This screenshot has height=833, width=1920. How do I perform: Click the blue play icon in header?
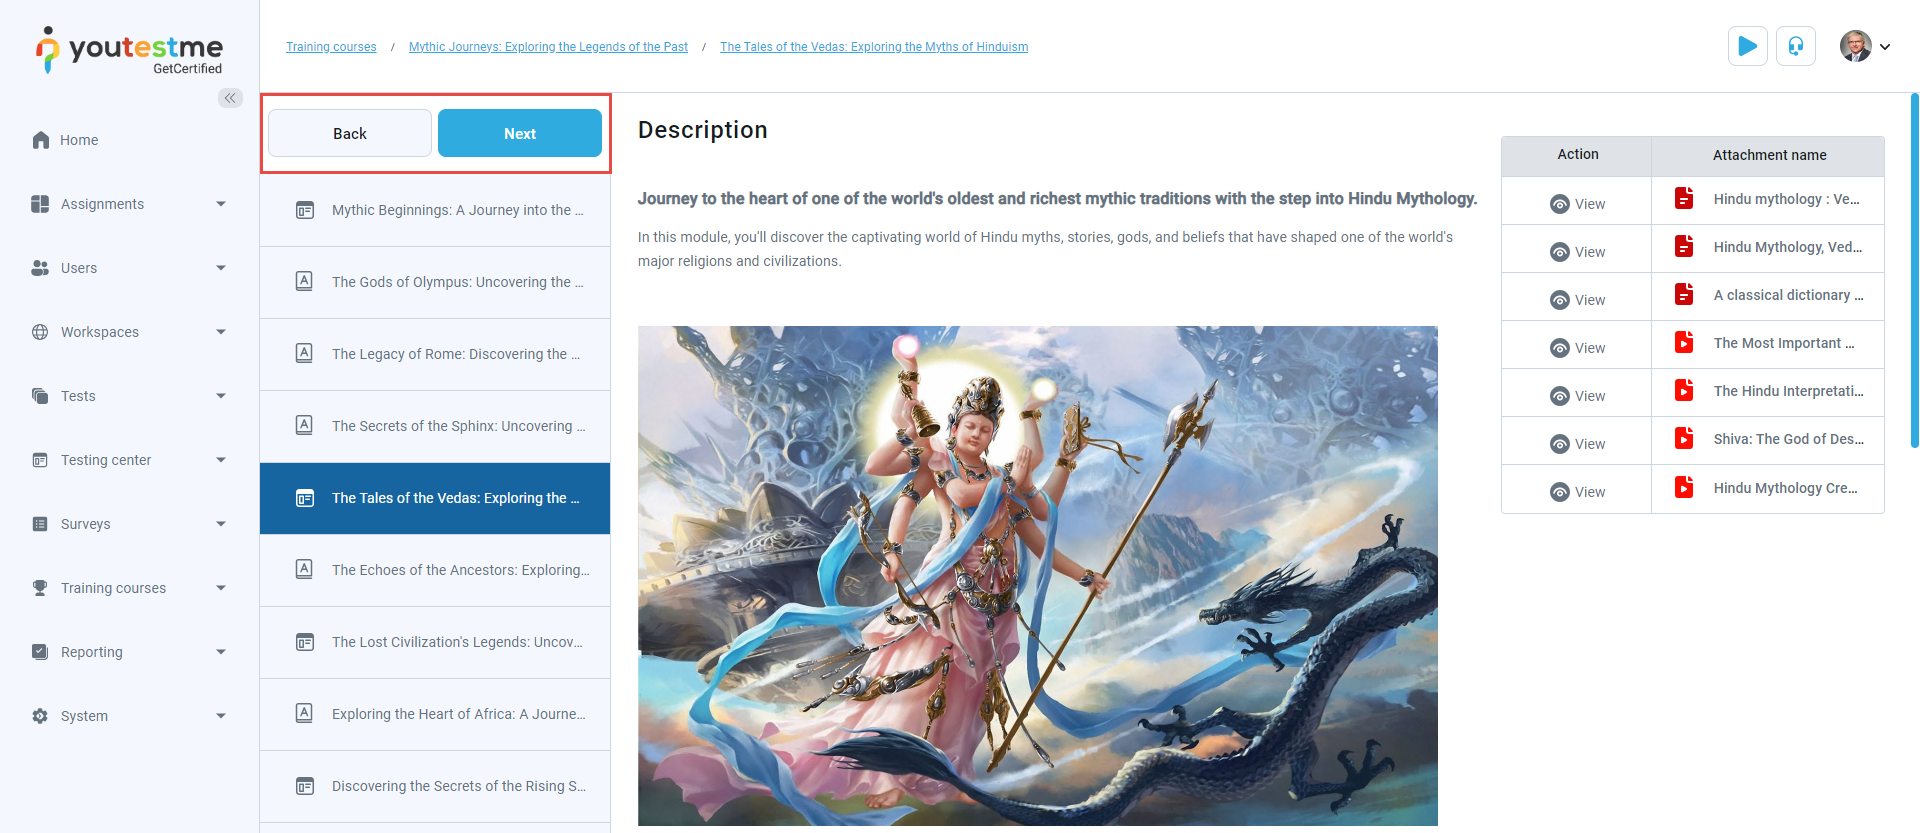click(x=1747, y=46)
